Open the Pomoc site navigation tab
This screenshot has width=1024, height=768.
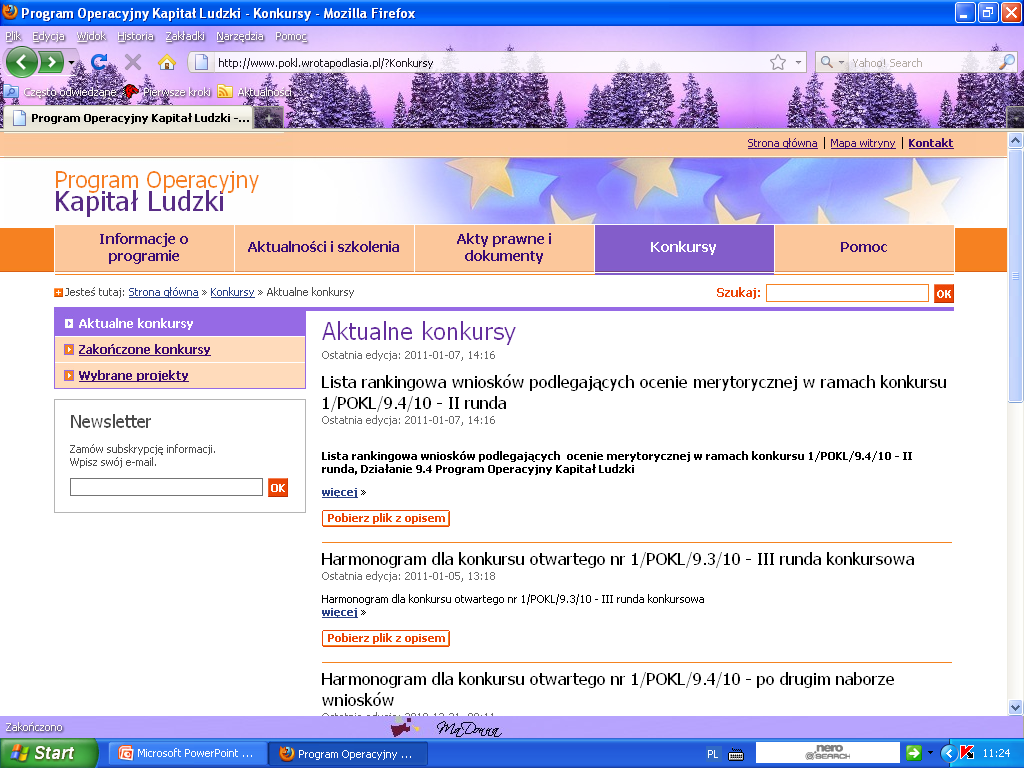click(863, 248)
